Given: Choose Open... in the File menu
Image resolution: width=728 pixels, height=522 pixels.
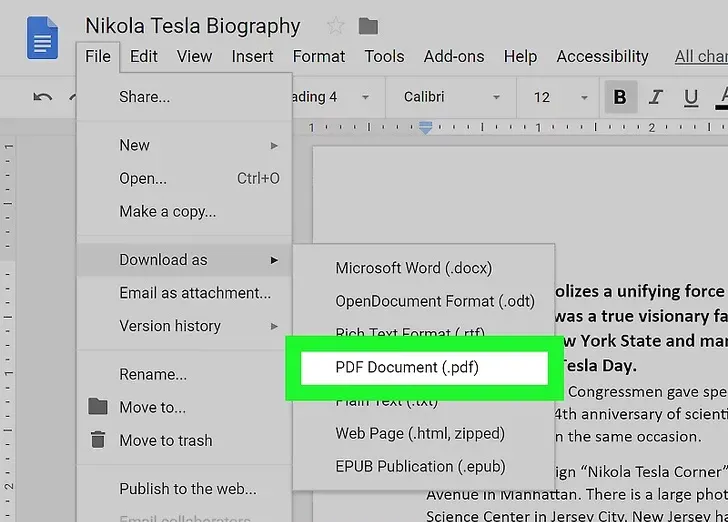Looking at the screenshot, I should point(184,178).
